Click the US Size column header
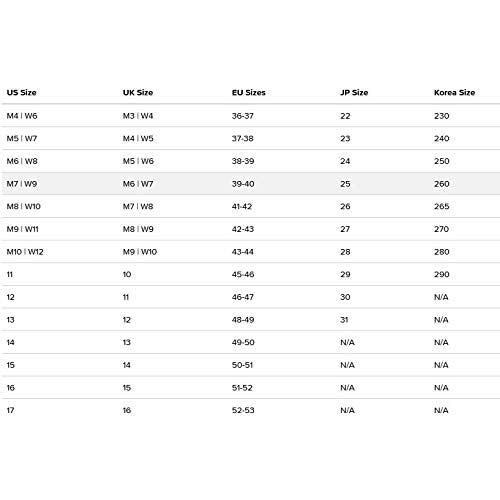This screenshot has height=500, width=500. (22, 92)
